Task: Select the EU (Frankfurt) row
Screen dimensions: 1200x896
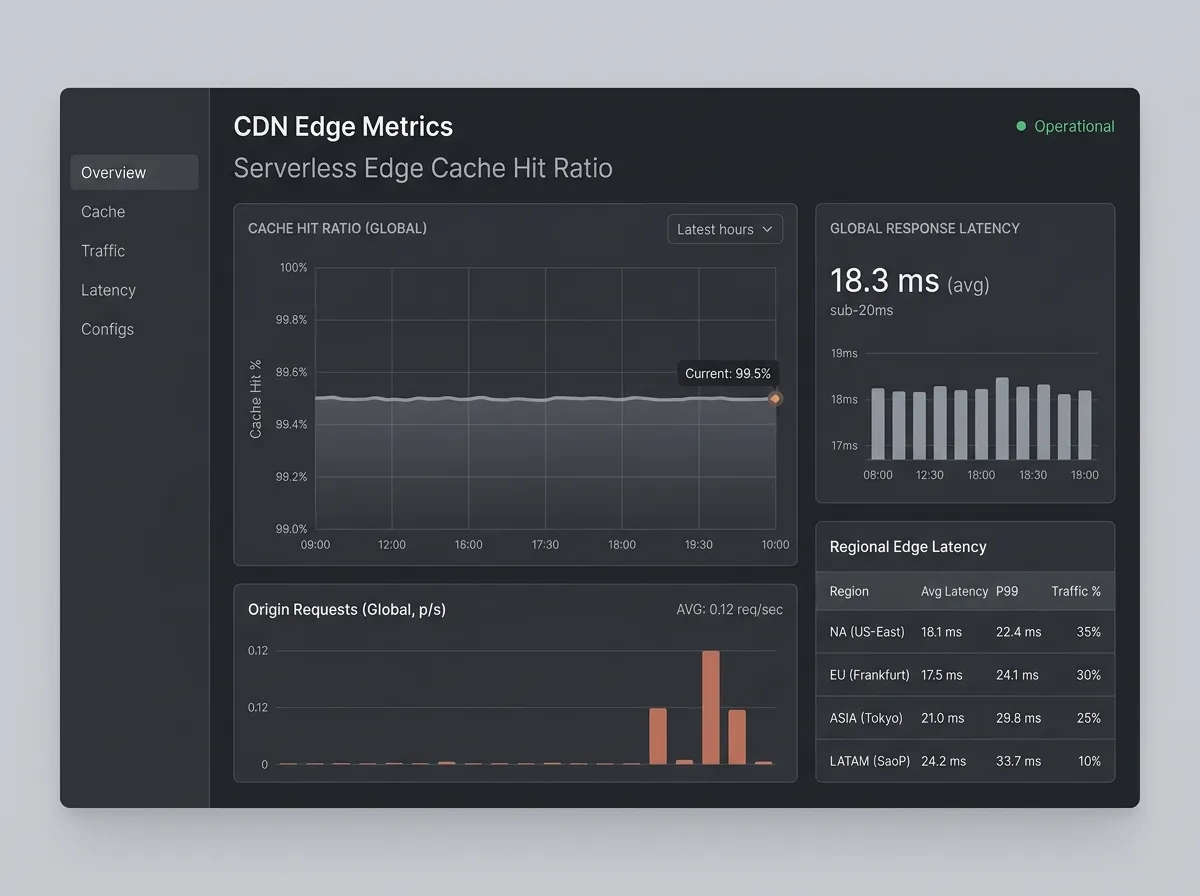Action: 965,675
